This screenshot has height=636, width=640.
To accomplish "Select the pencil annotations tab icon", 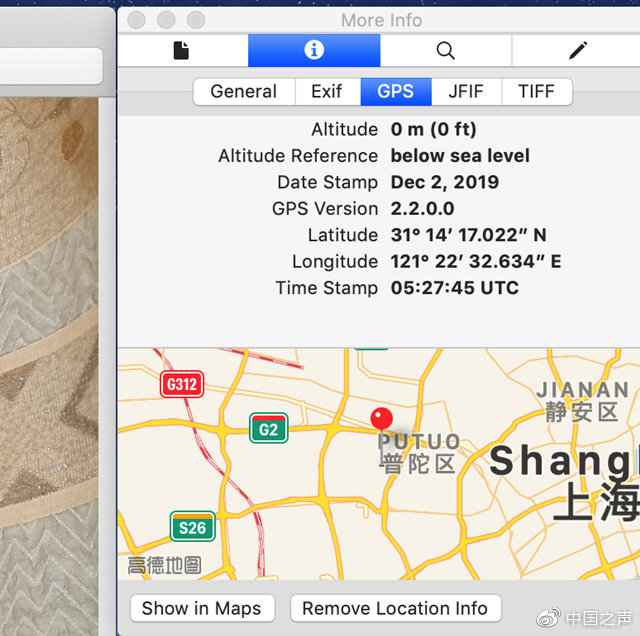I will tap(578, 50).
